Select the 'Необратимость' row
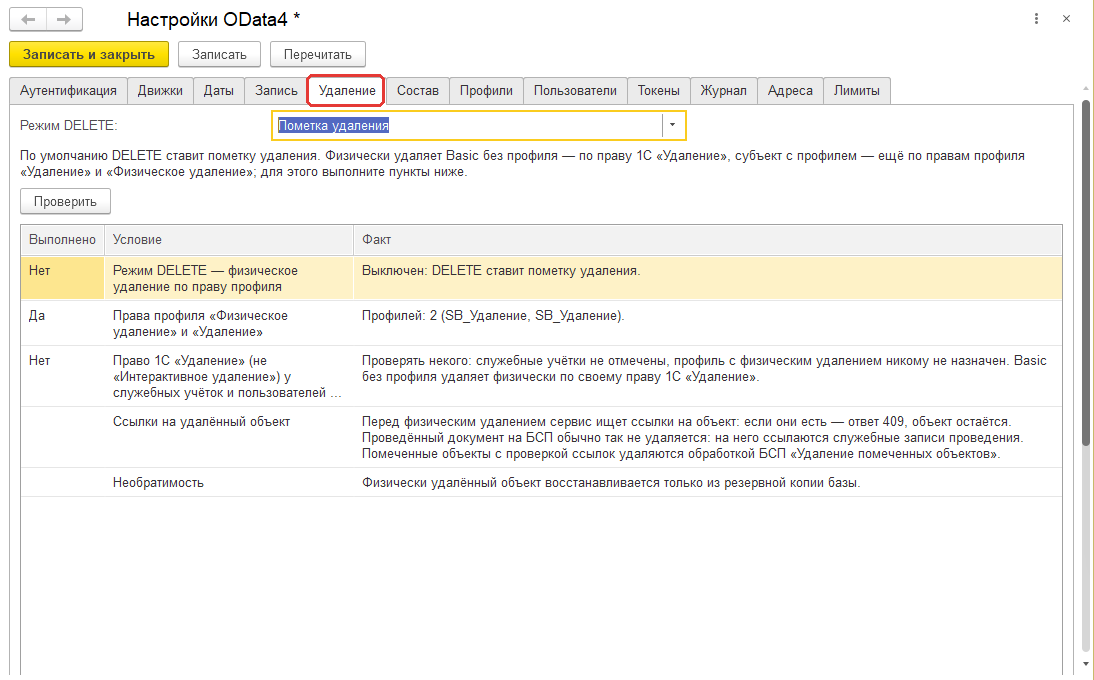The image size is (1094, 680). [x=541, y=483]
